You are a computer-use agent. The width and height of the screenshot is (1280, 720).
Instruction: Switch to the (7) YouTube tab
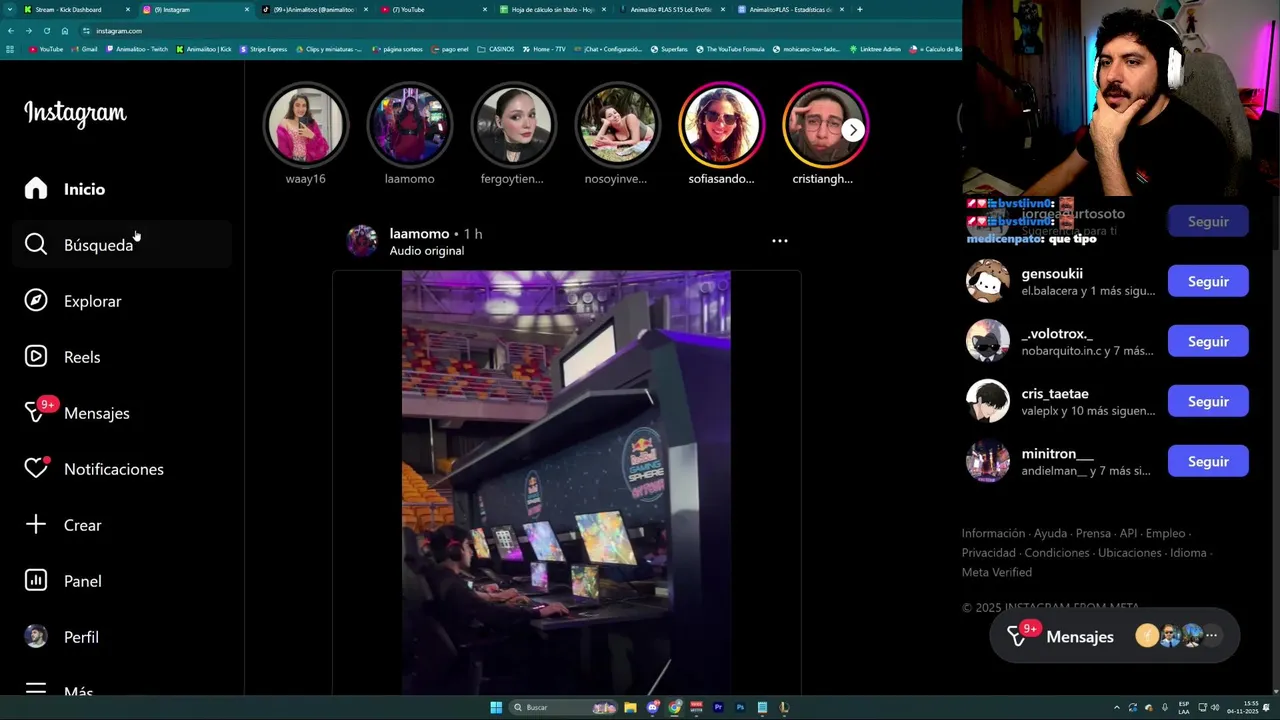tap(432, 9)
